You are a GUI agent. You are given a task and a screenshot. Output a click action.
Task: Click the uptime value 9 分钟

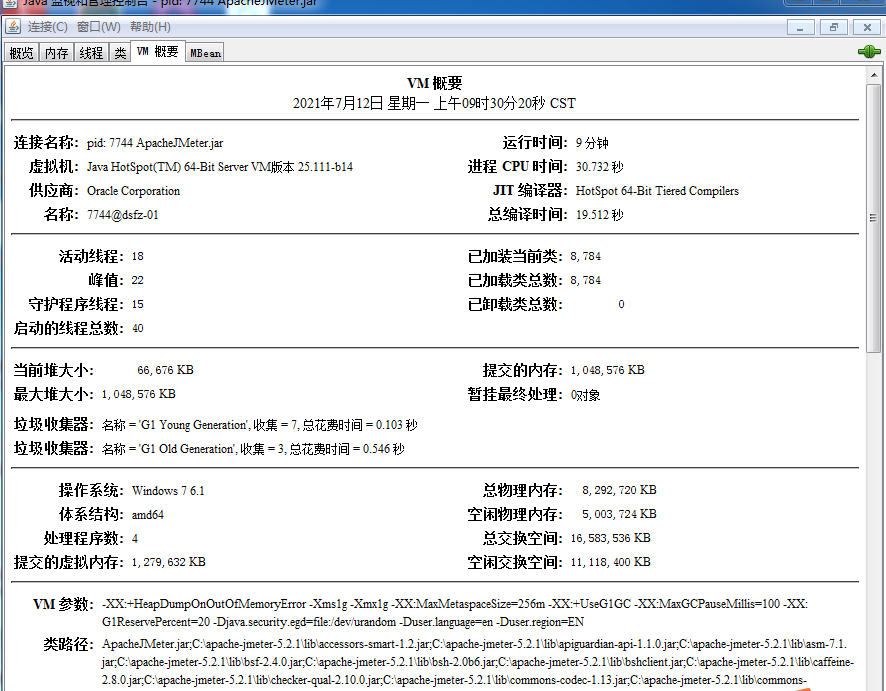click(x=592, y=143)
